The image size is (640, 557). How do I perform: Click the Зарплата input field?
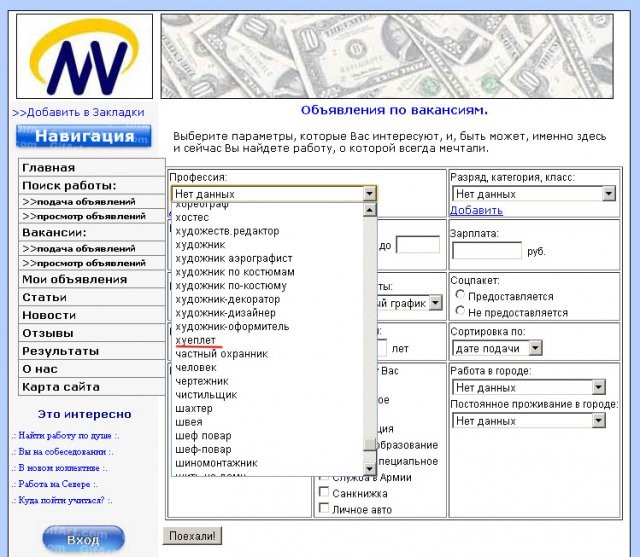coord(487,250)
